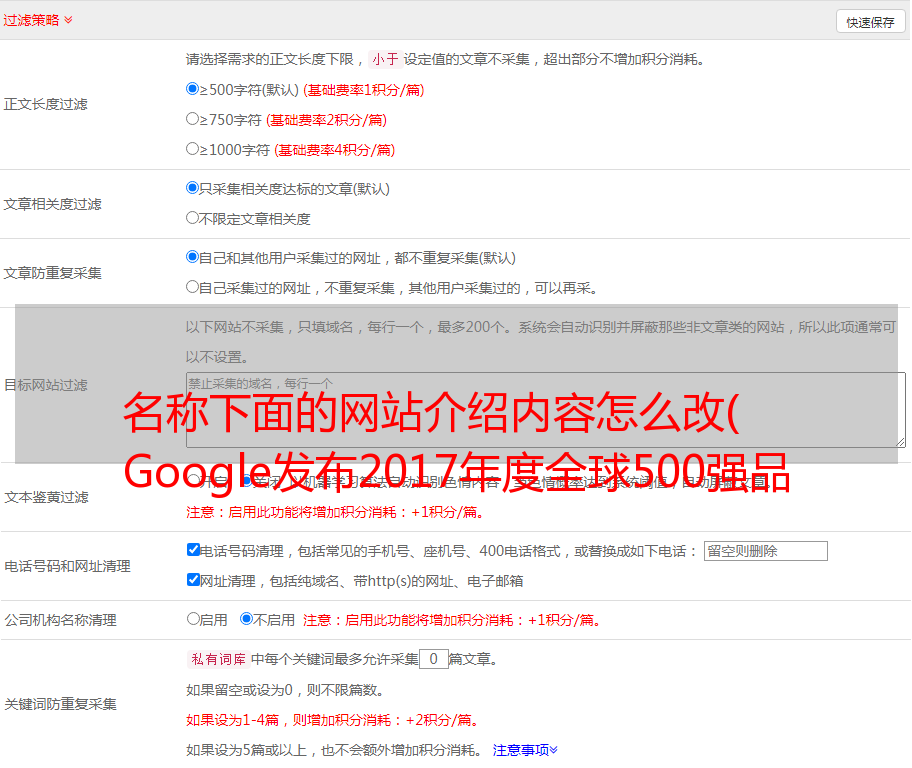This screenshot has width=912, height=768.
Task: Toggle the 电话号码清理 checkbox
Action: [x=194, y=550]
